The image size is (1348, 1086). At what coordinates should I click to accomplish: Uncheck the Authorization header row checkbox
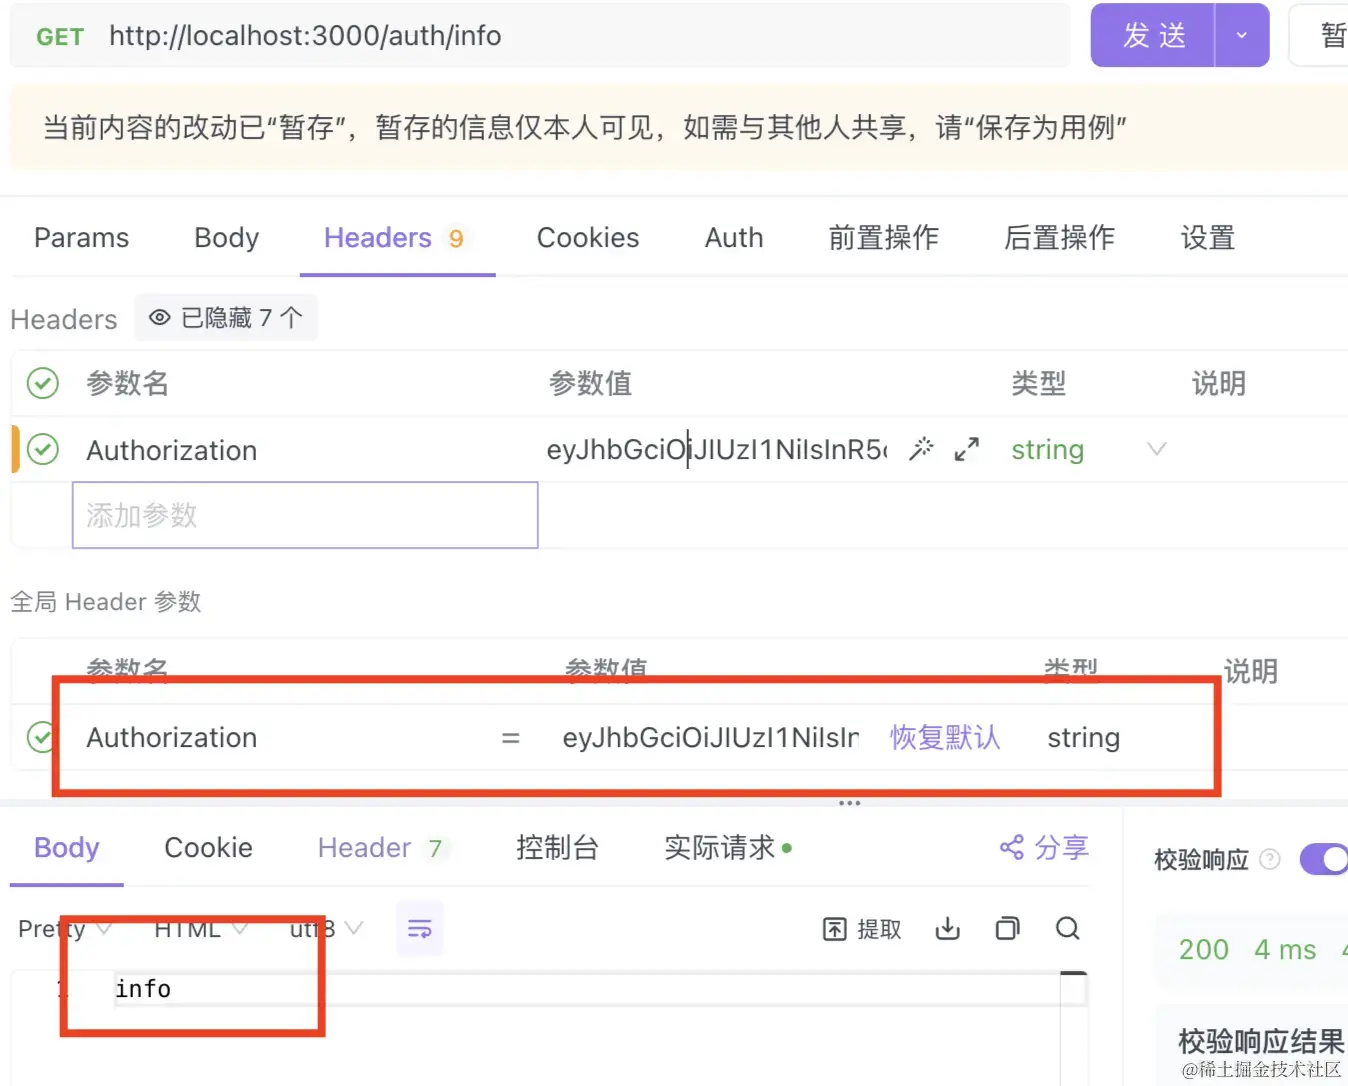pyautogui.click(x=42, y=450)
